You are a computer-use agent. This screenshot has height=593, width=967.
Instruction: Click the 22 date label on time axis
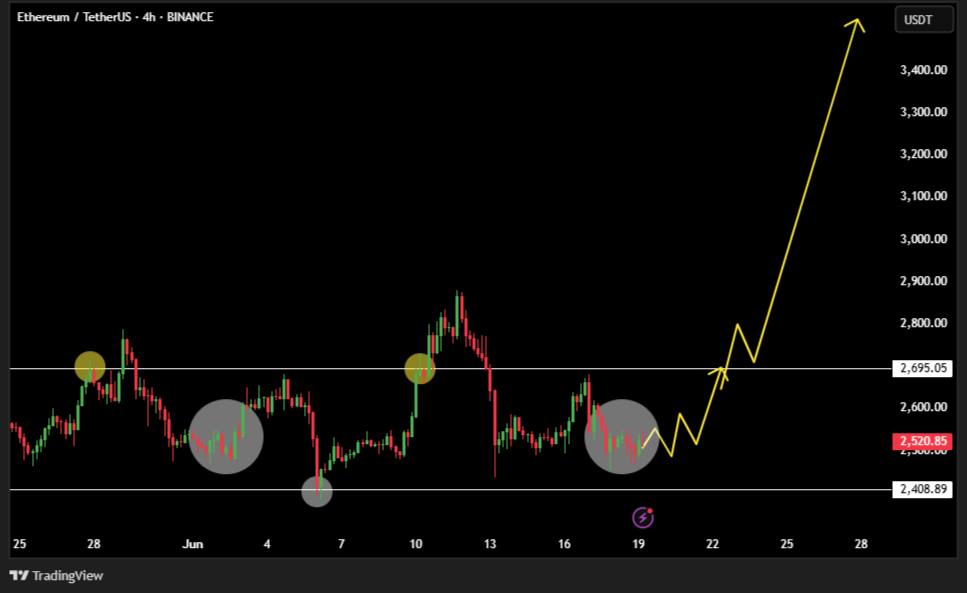point(712,544)
